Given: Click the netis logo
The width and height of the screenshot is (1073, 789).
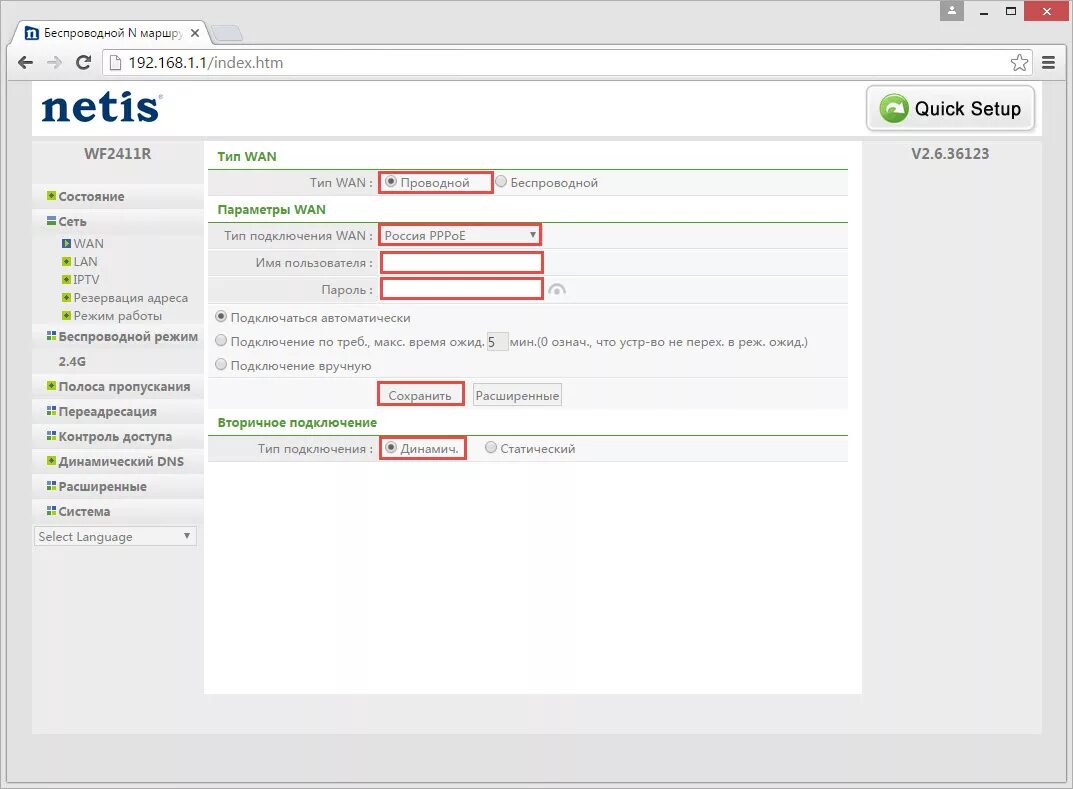Looking at the screenshot, I should point(101,108).
